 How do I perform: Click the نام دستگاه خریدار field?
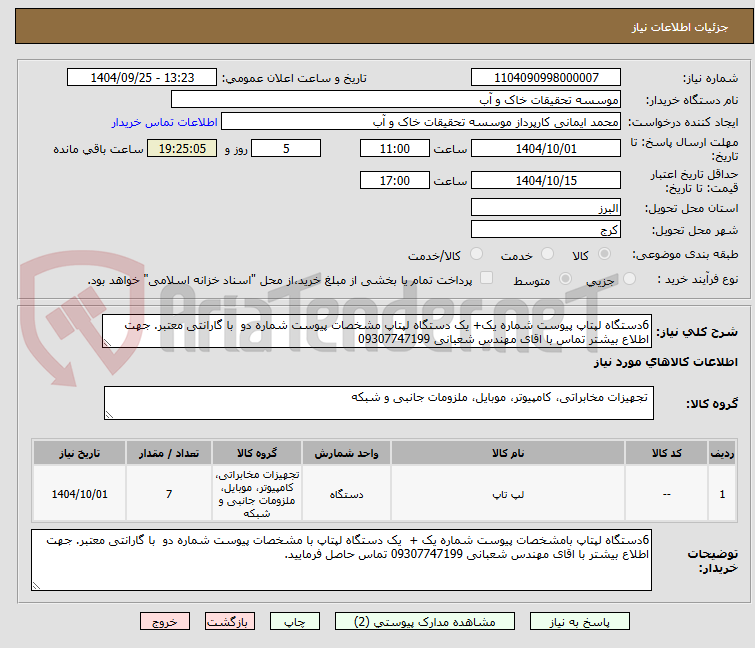396,100
